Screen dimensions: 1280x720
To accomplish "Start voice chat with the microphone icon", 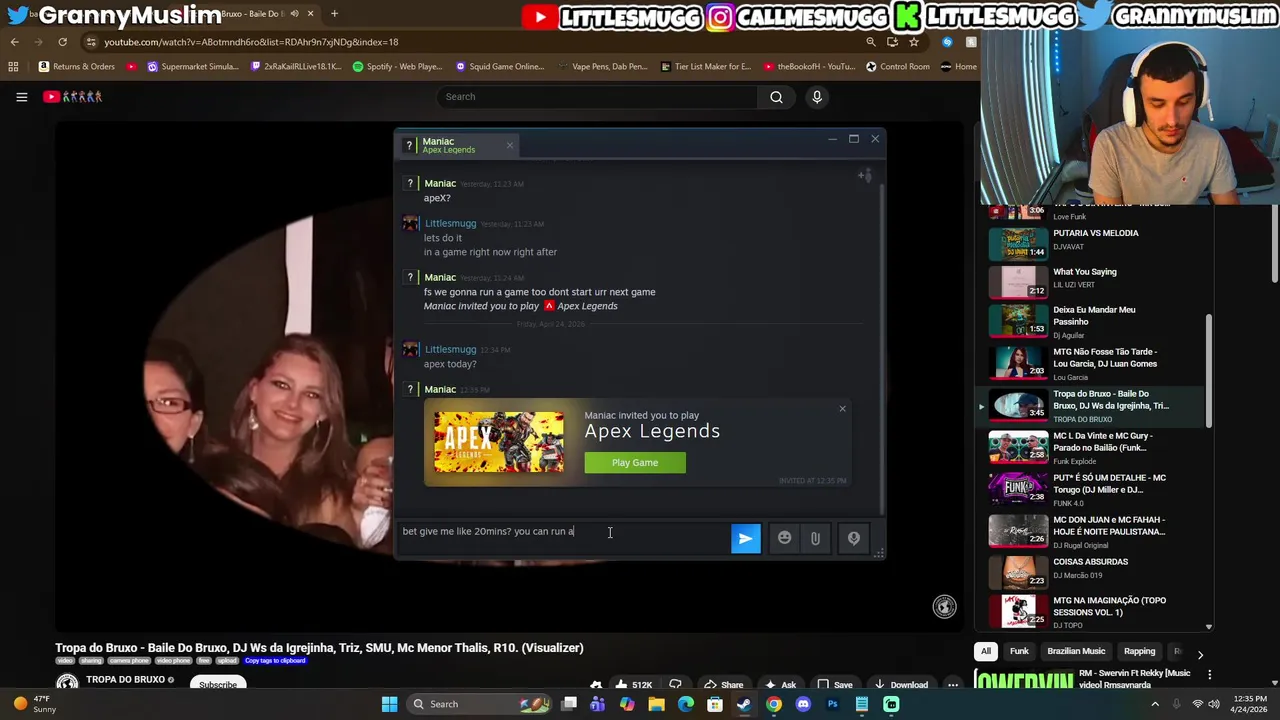I will click(x=853, y=539).
